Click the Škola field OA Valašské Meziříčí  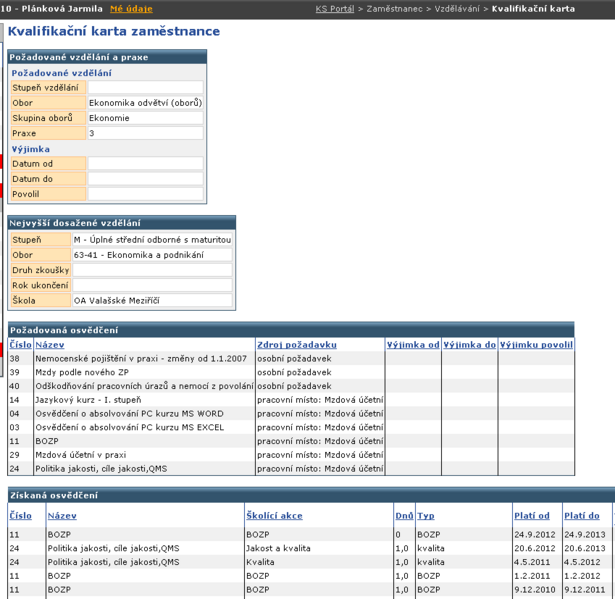(x=153, y=300)
